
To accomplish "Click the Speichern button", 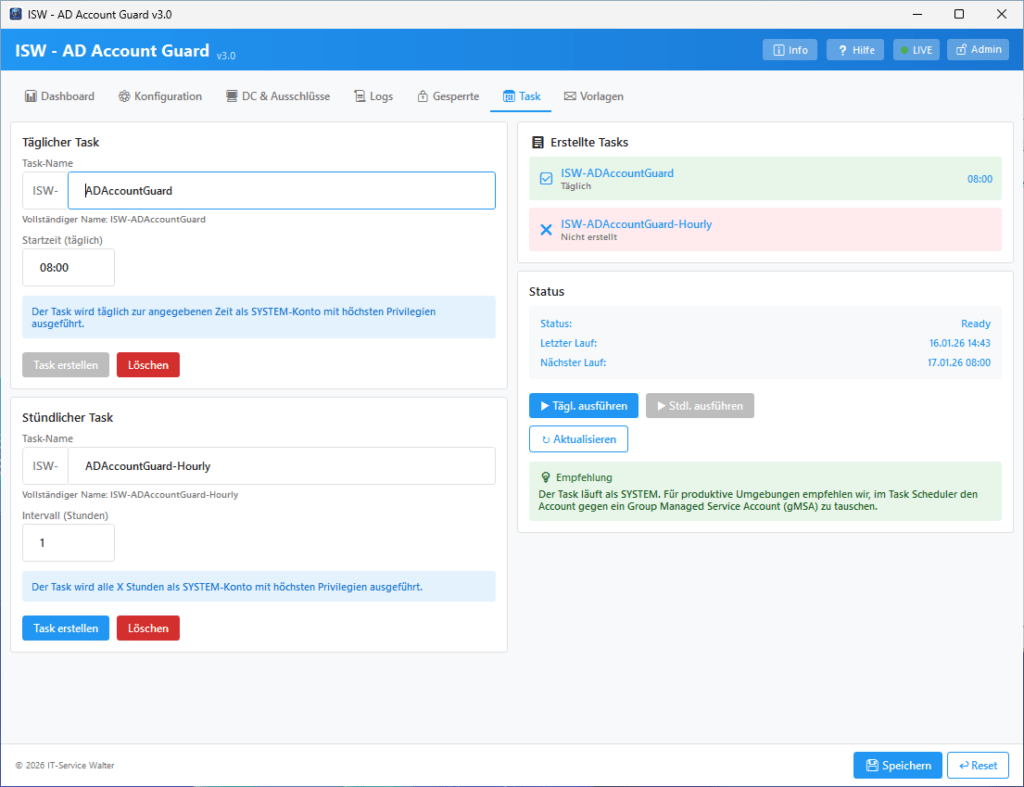I will (x=897, y=764).
